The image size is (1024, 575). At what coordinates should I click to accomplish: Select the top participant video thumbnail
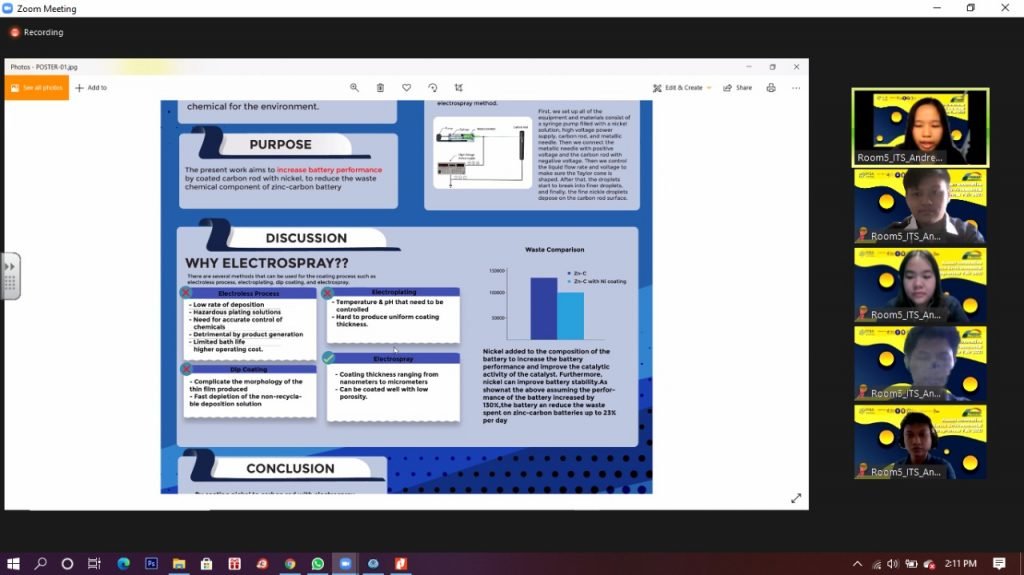tap(920, 127)
